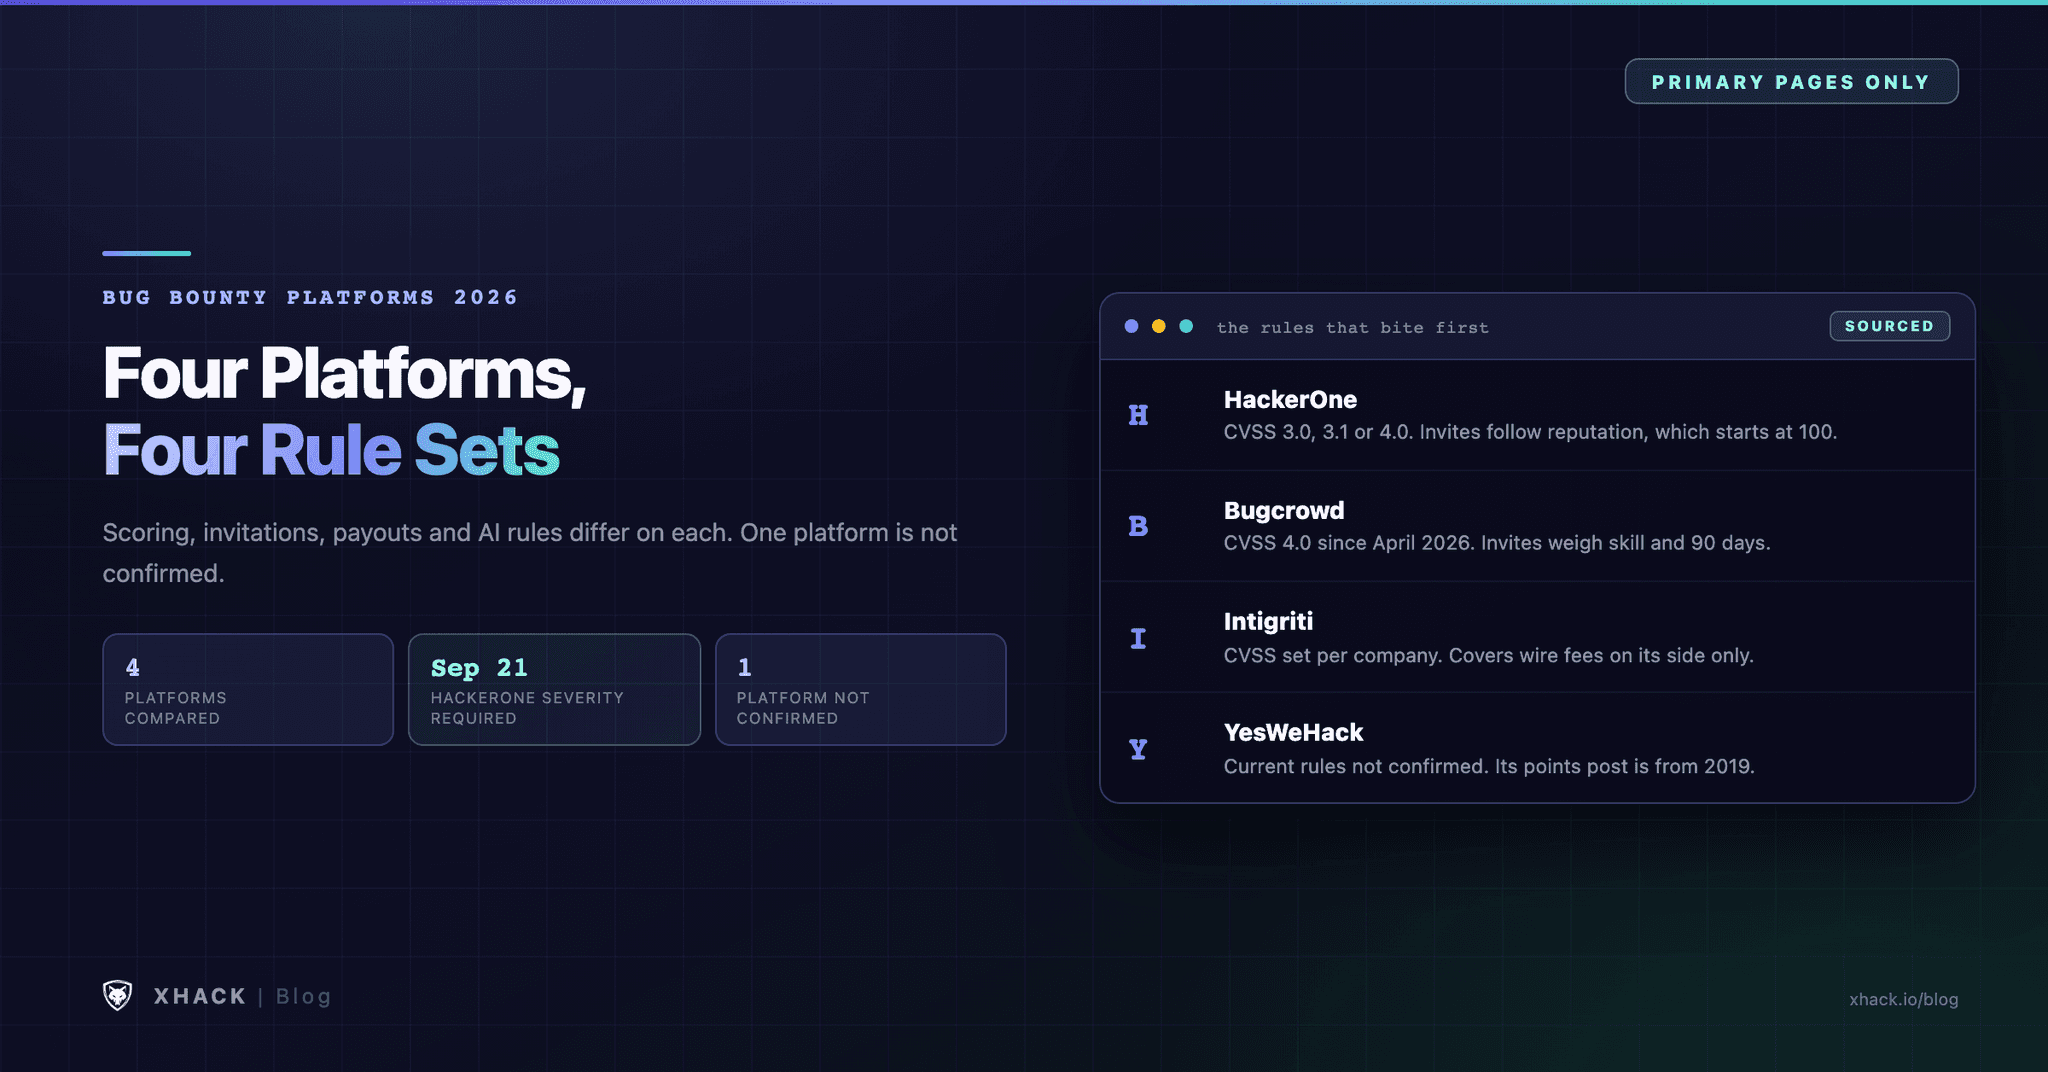Click 'CVSS 3.0, 3.1 or 4.0' description

pos(1530,432)
